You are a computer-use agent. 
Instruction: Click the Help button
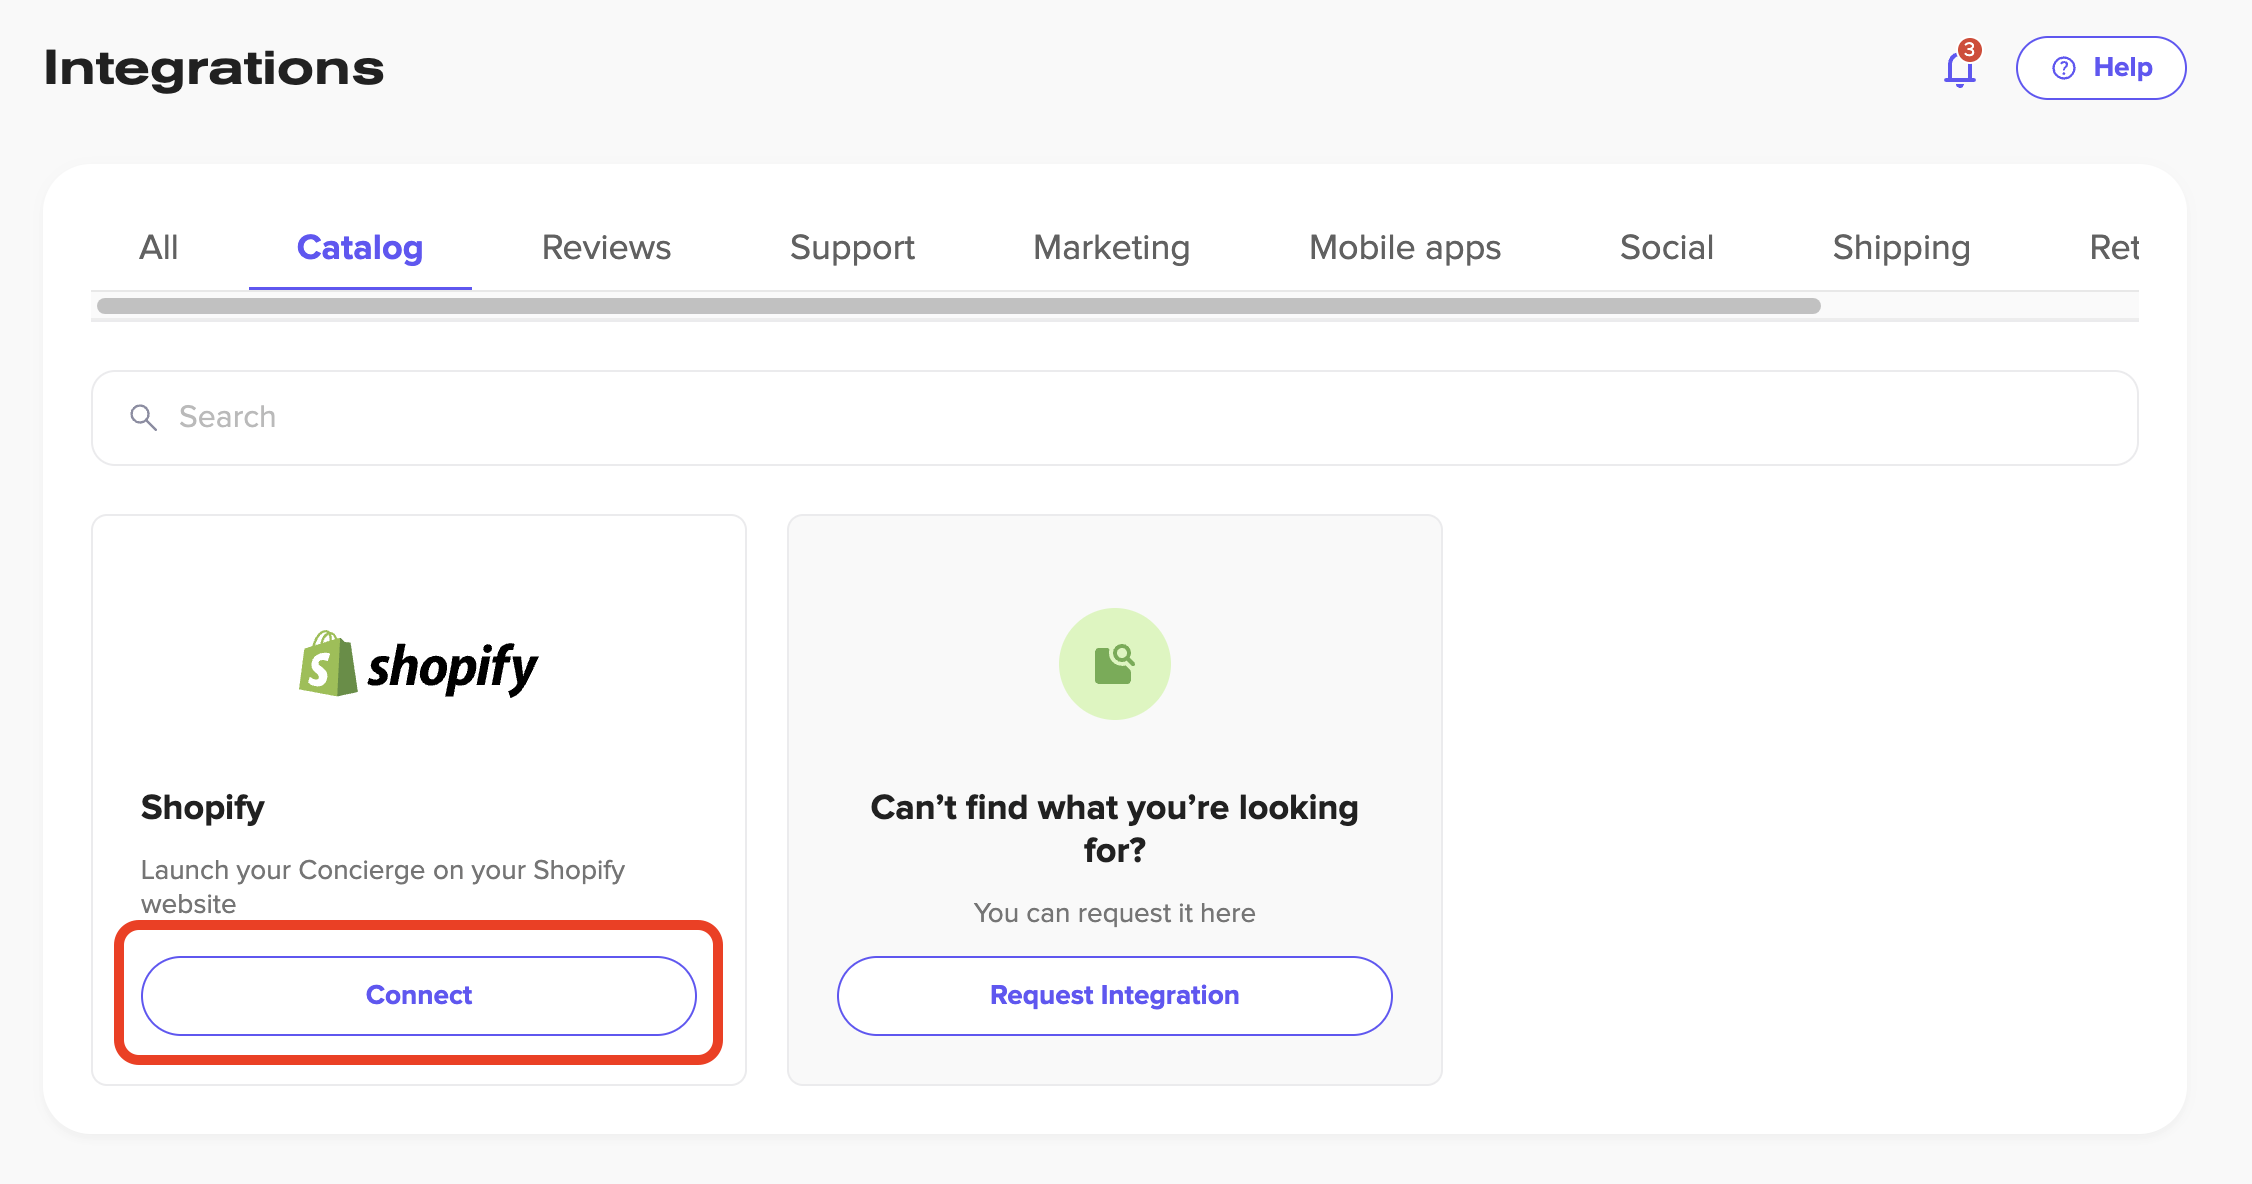(x=2100, y=68)
